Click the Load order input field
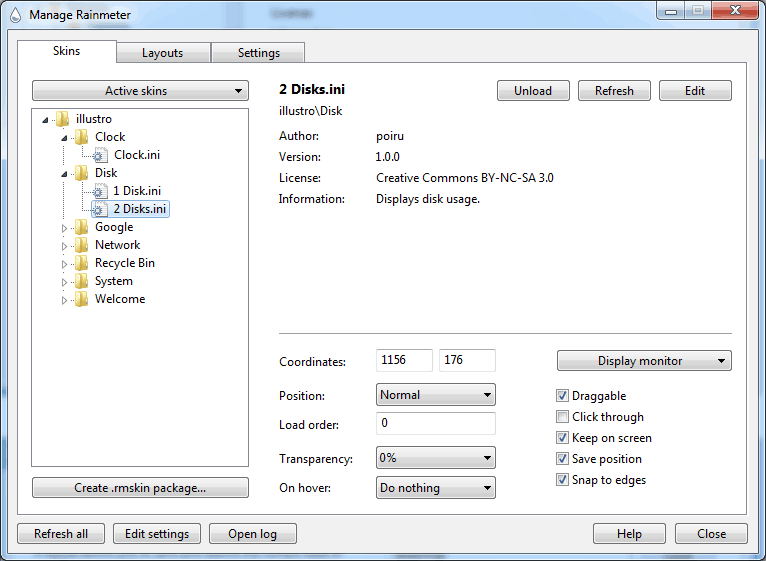766x561 pixels. pyautogui.click(x=435, y=423)
